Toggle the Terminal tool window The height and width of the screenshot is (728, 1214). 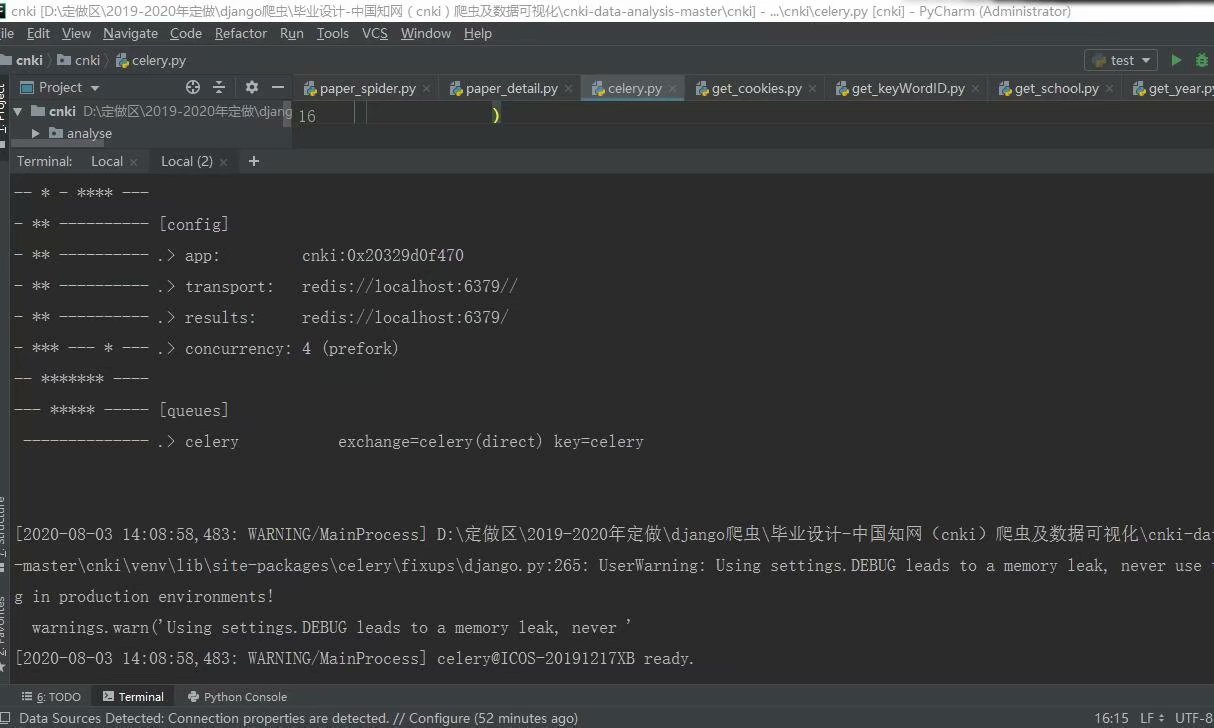(133, 696)
